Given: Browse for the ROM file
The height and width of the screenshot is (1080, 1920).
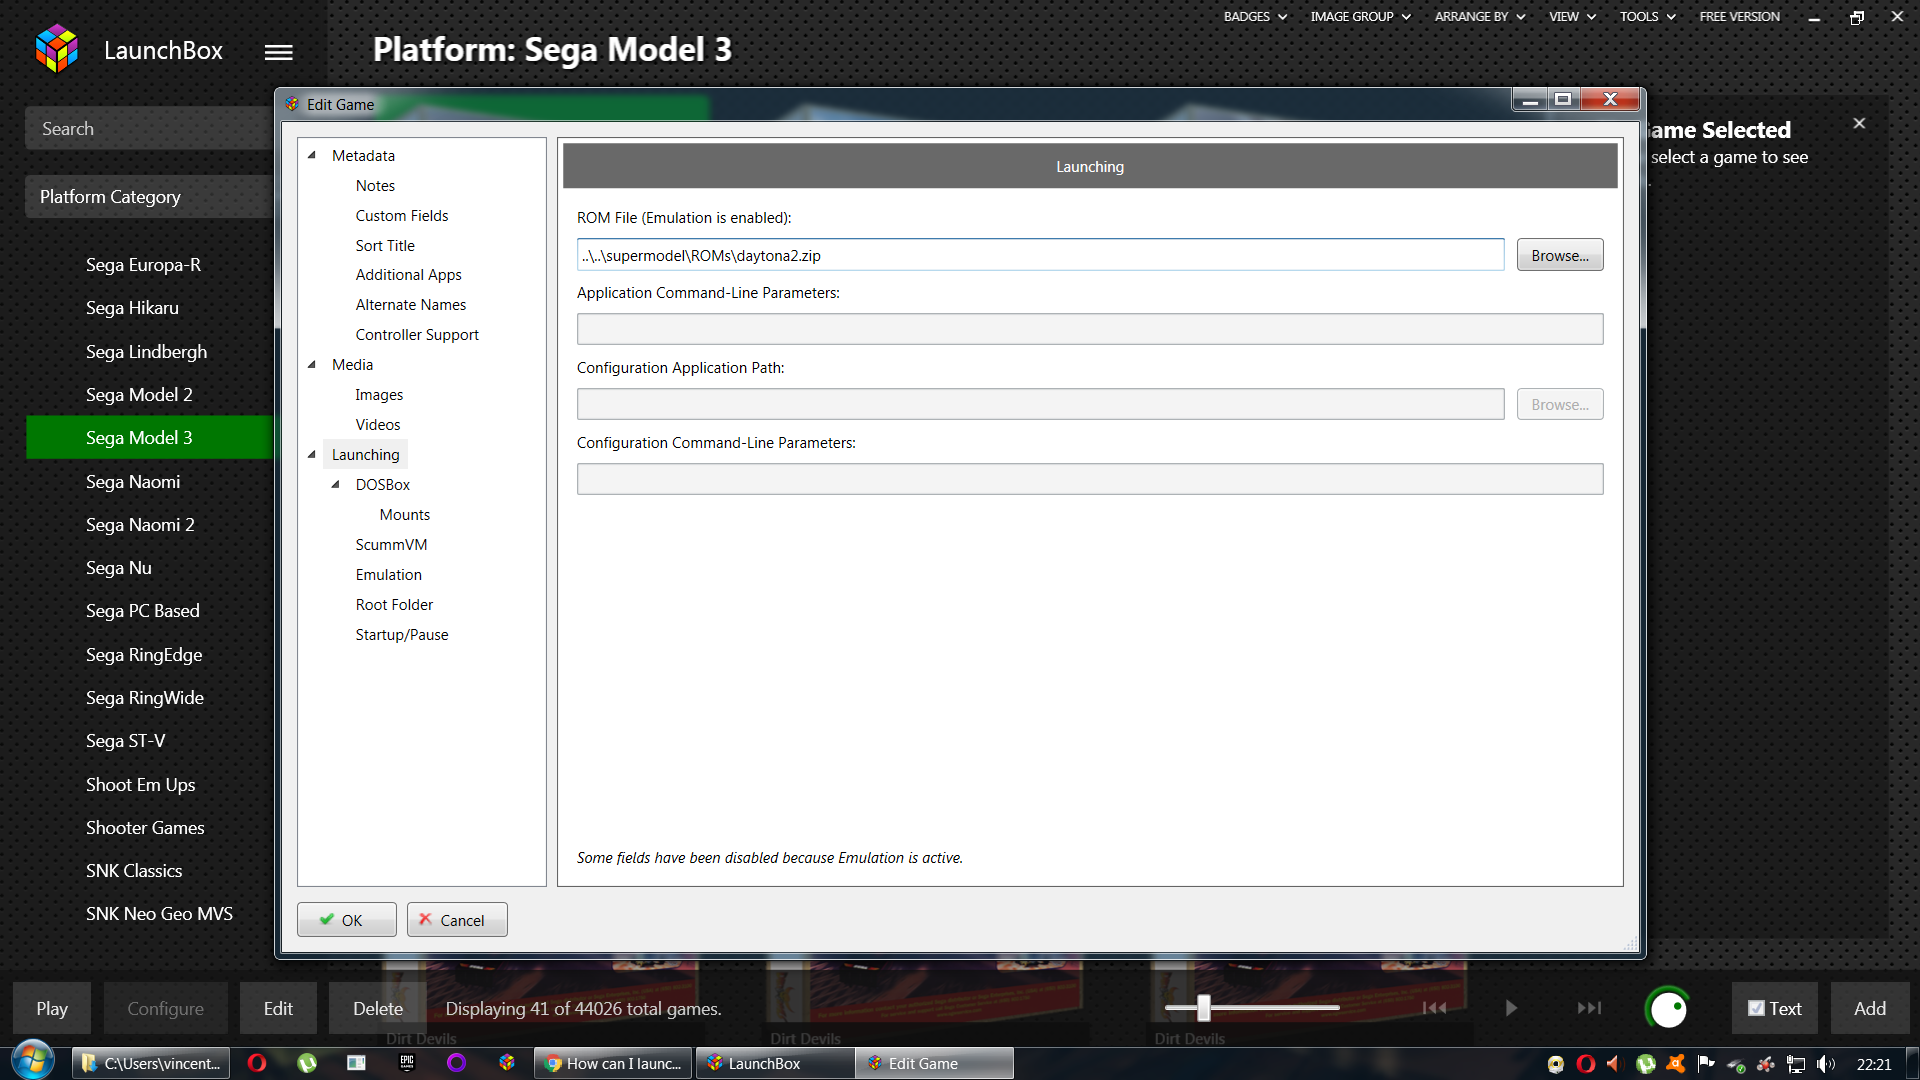Looking at the screenshot, I should [x=1560, y=255].
